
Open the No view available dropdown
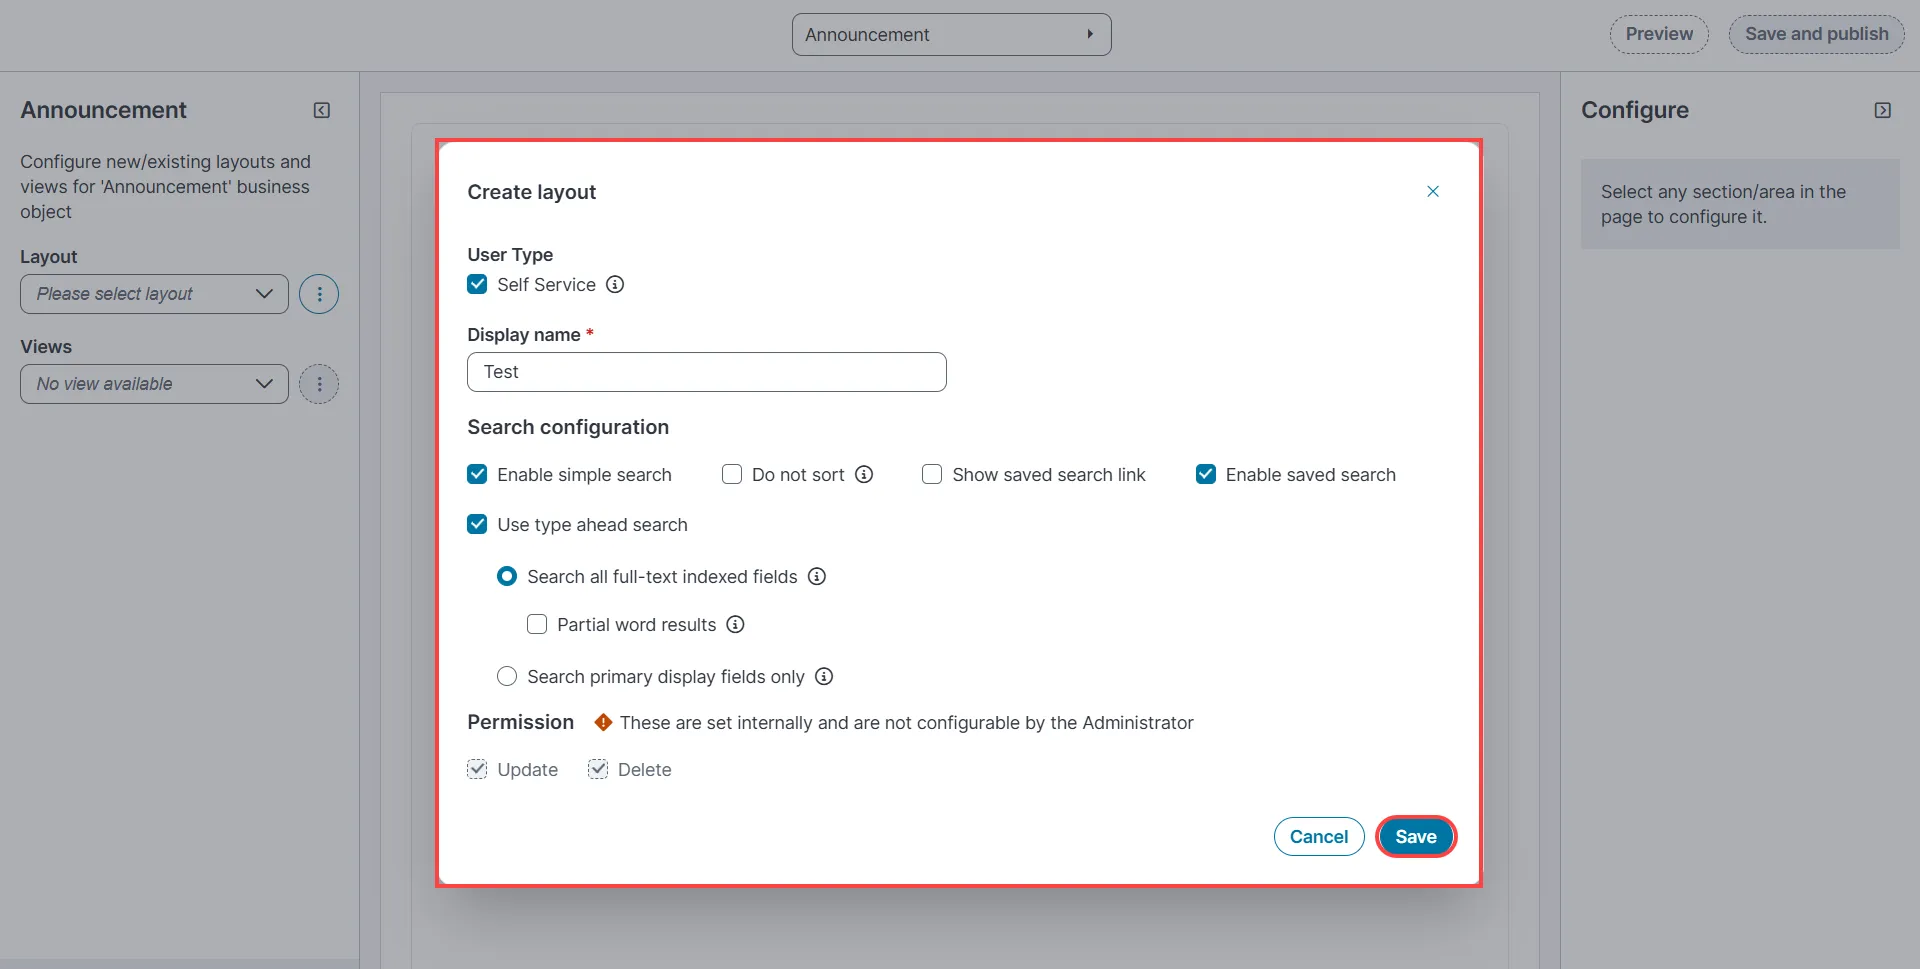click(x=154, y=384)
